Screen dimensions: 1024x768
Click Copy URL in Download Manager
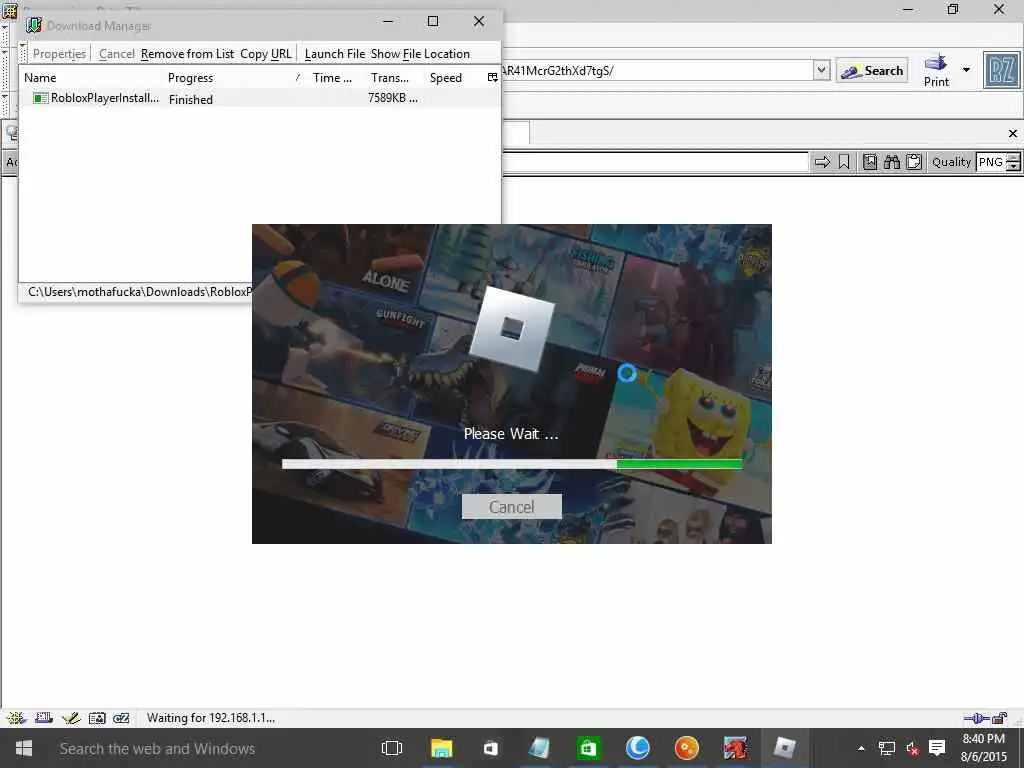[x=266, y=54]
